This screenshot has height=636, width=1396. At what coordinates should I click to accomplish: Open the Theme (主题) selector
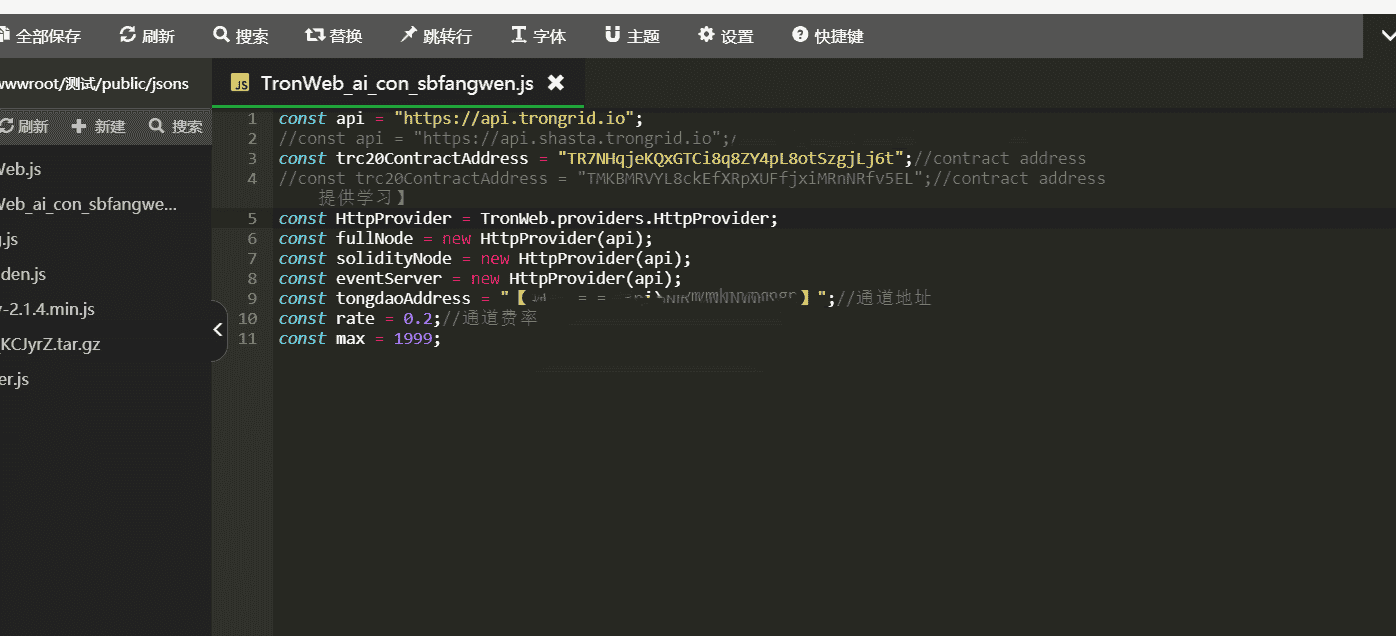(612, 35)
